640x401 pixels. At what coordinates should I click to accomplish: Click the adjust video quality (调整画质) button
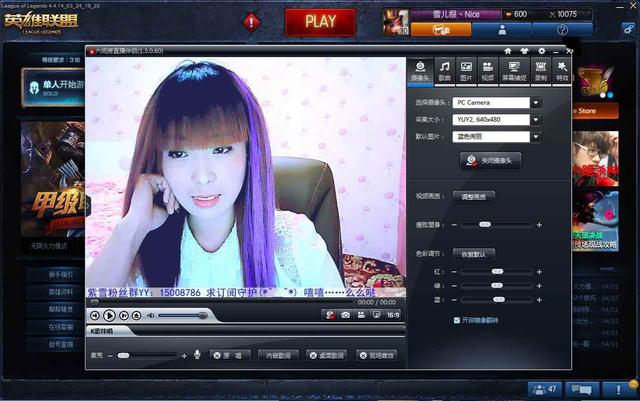(x=474, y=197)
